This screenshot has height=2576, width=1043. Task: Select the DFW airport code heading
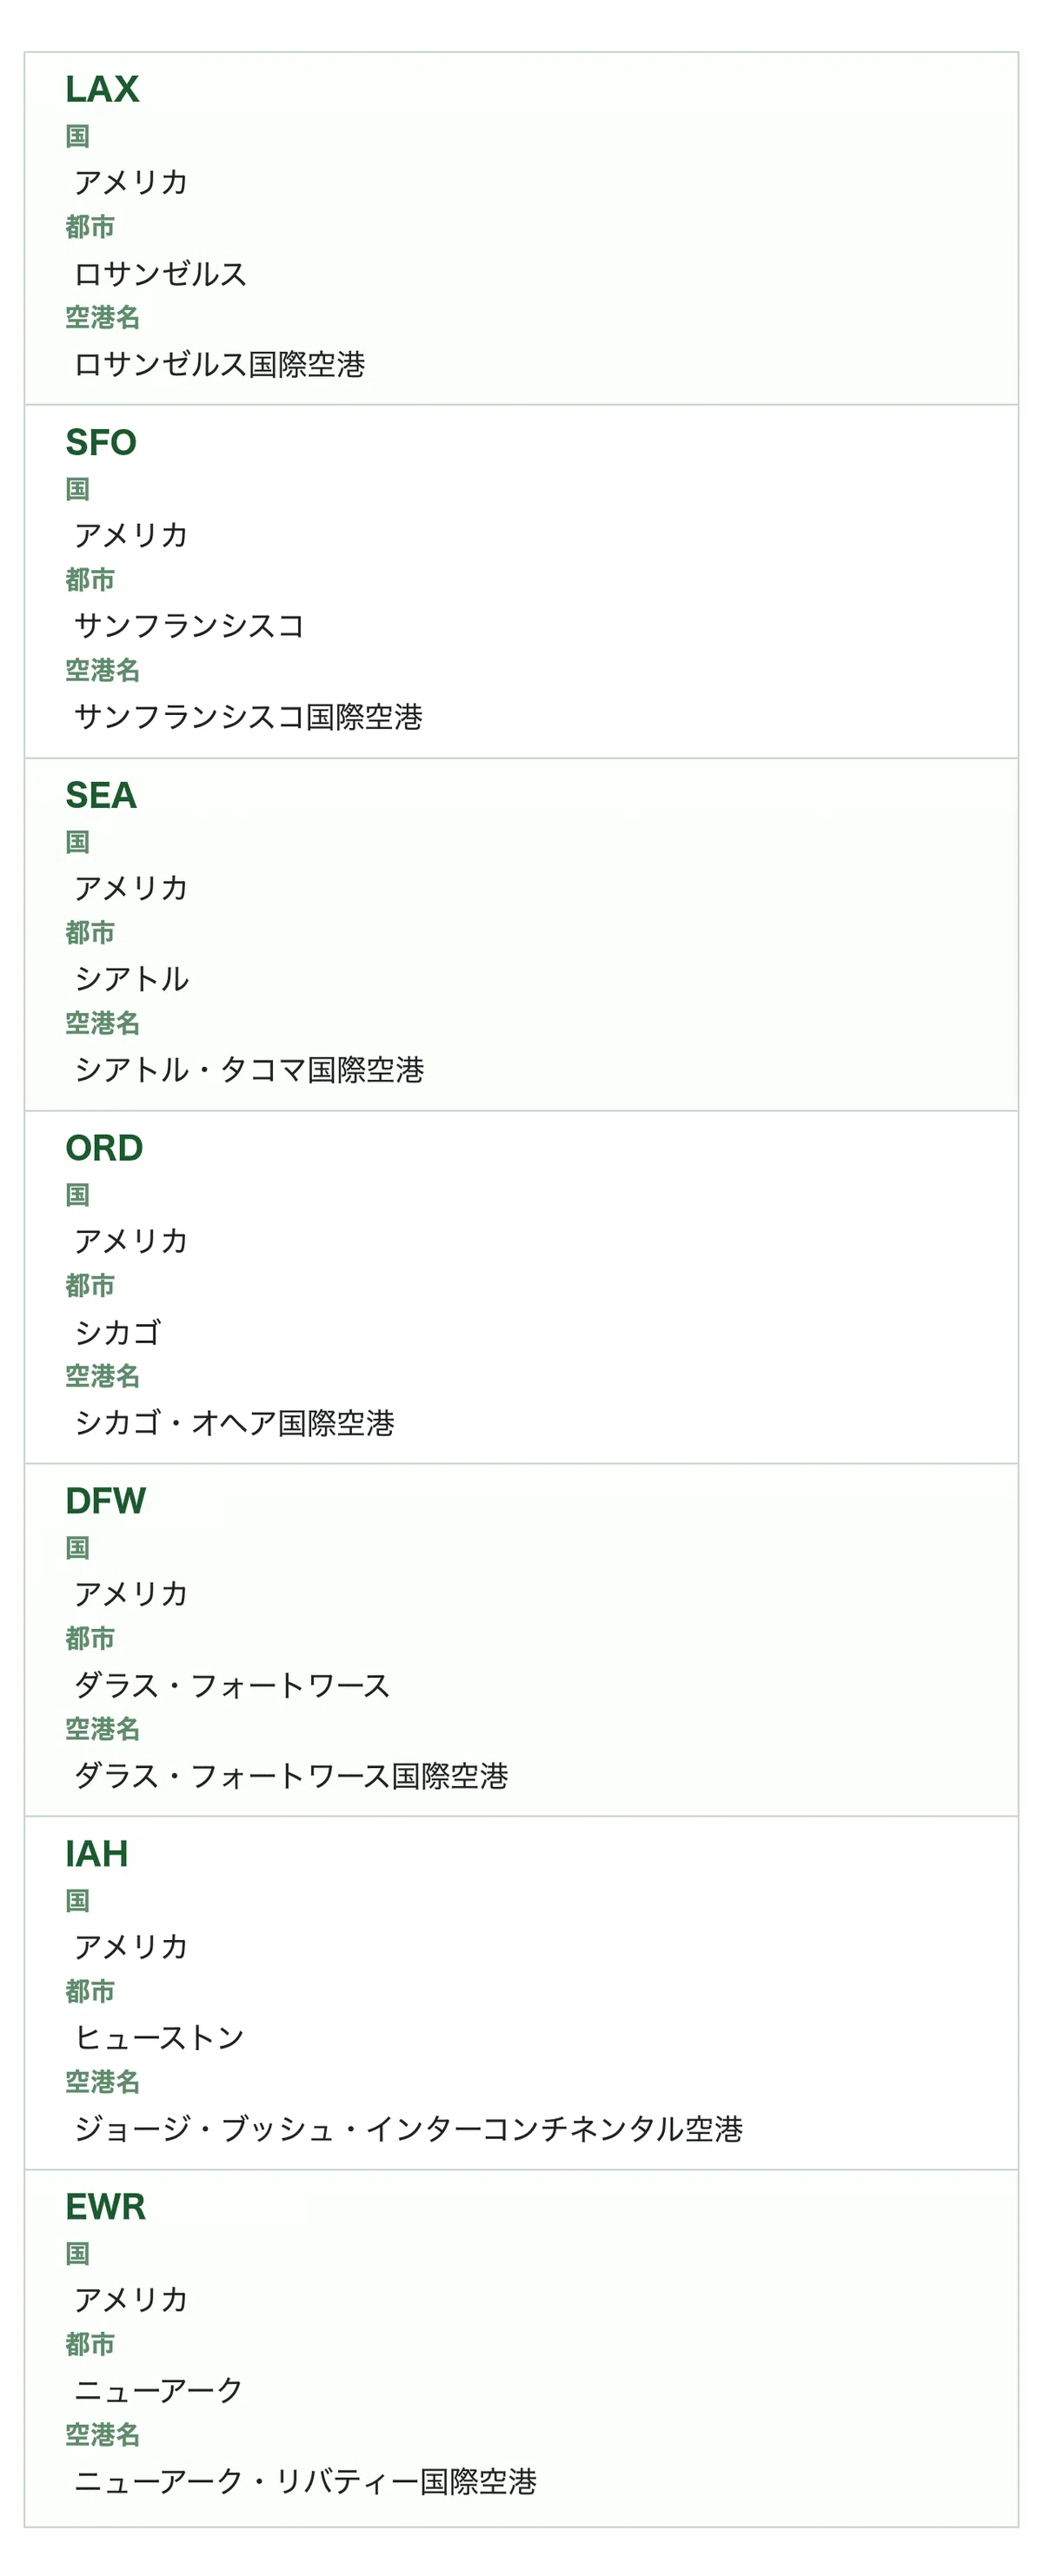coord(106,1501)
